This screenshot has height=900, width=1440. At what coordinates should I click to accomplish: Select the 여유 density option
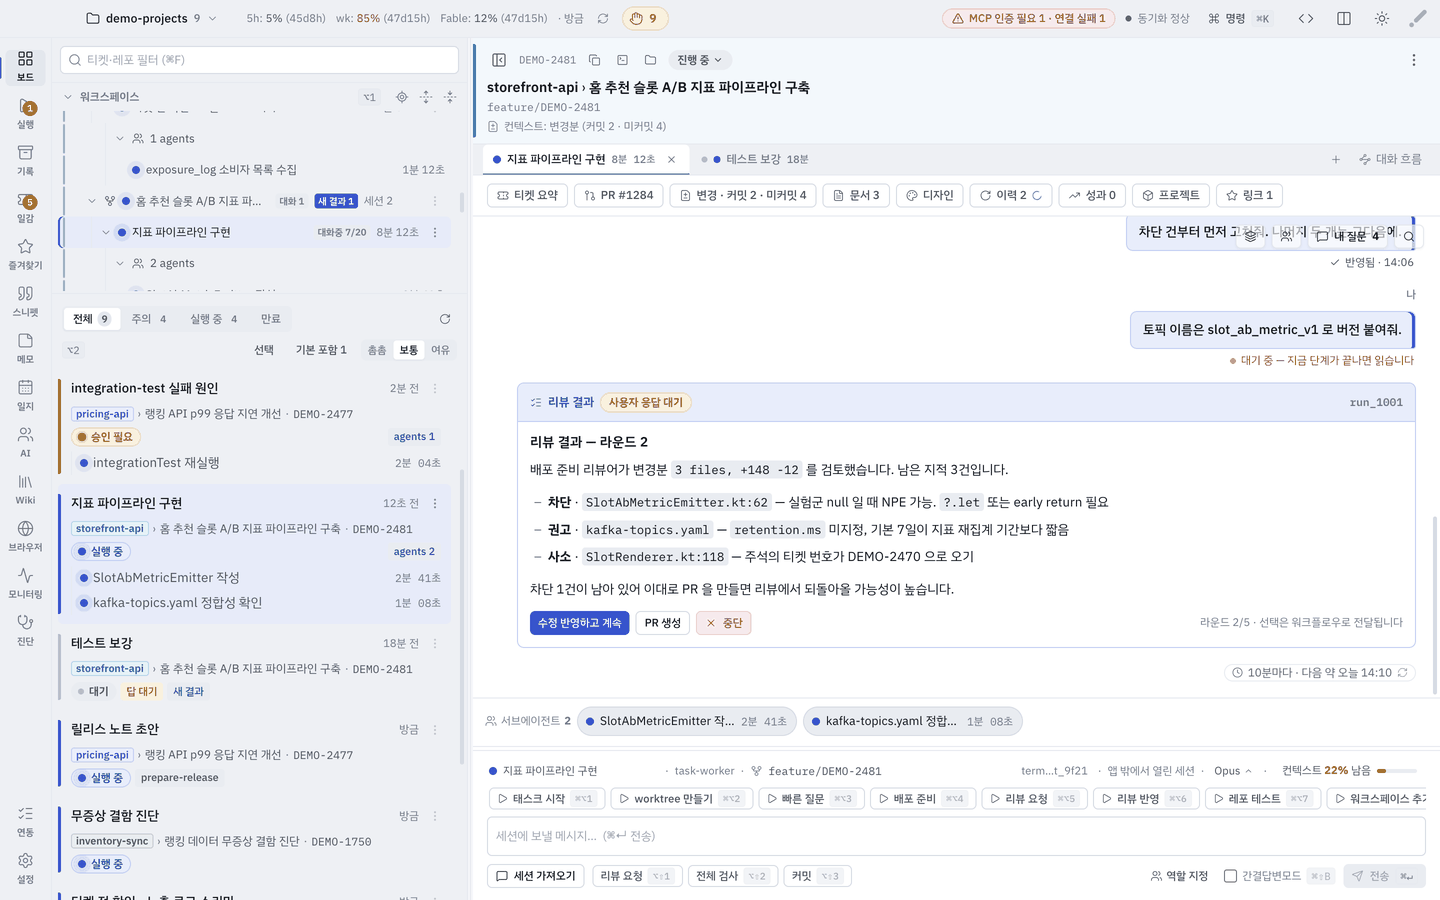click(x=440, y=350)
